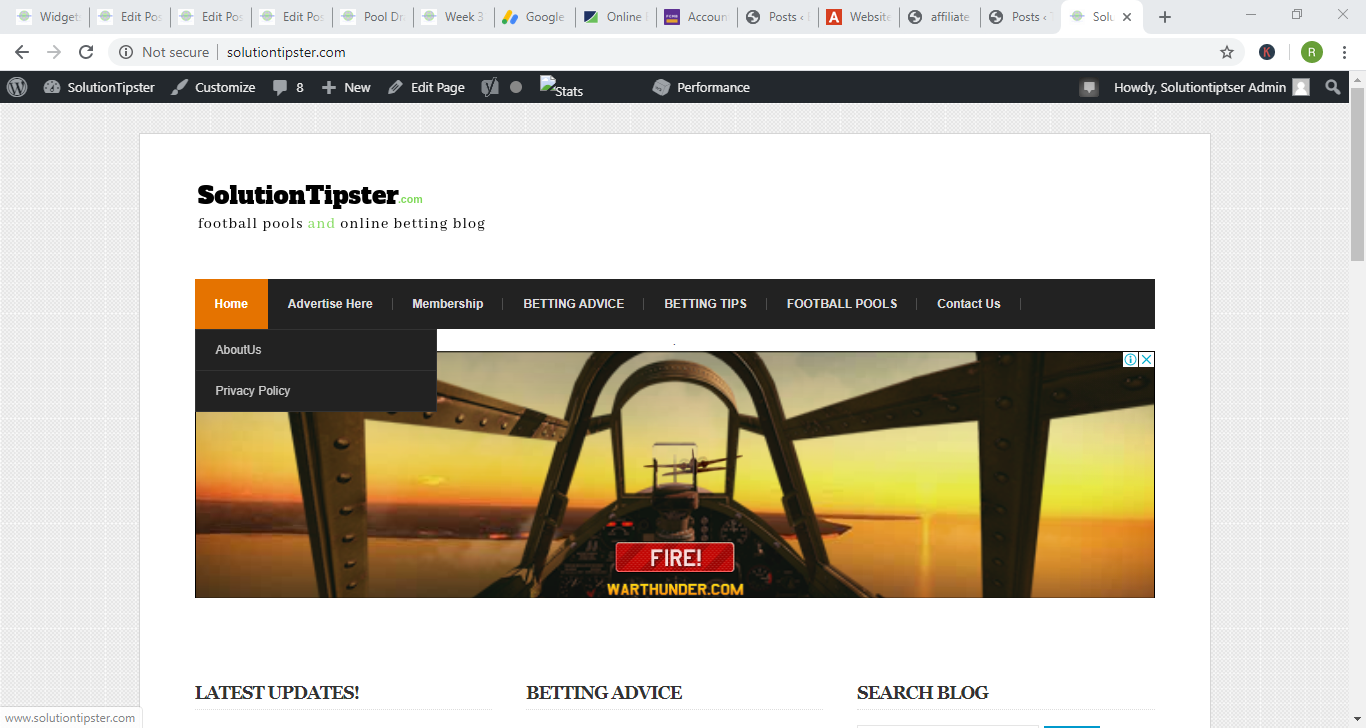The height and width of the screenshot is (728, 1366).
Task: Click the football pools and online betting blog tagline
Action: click(x=341, y=223)
